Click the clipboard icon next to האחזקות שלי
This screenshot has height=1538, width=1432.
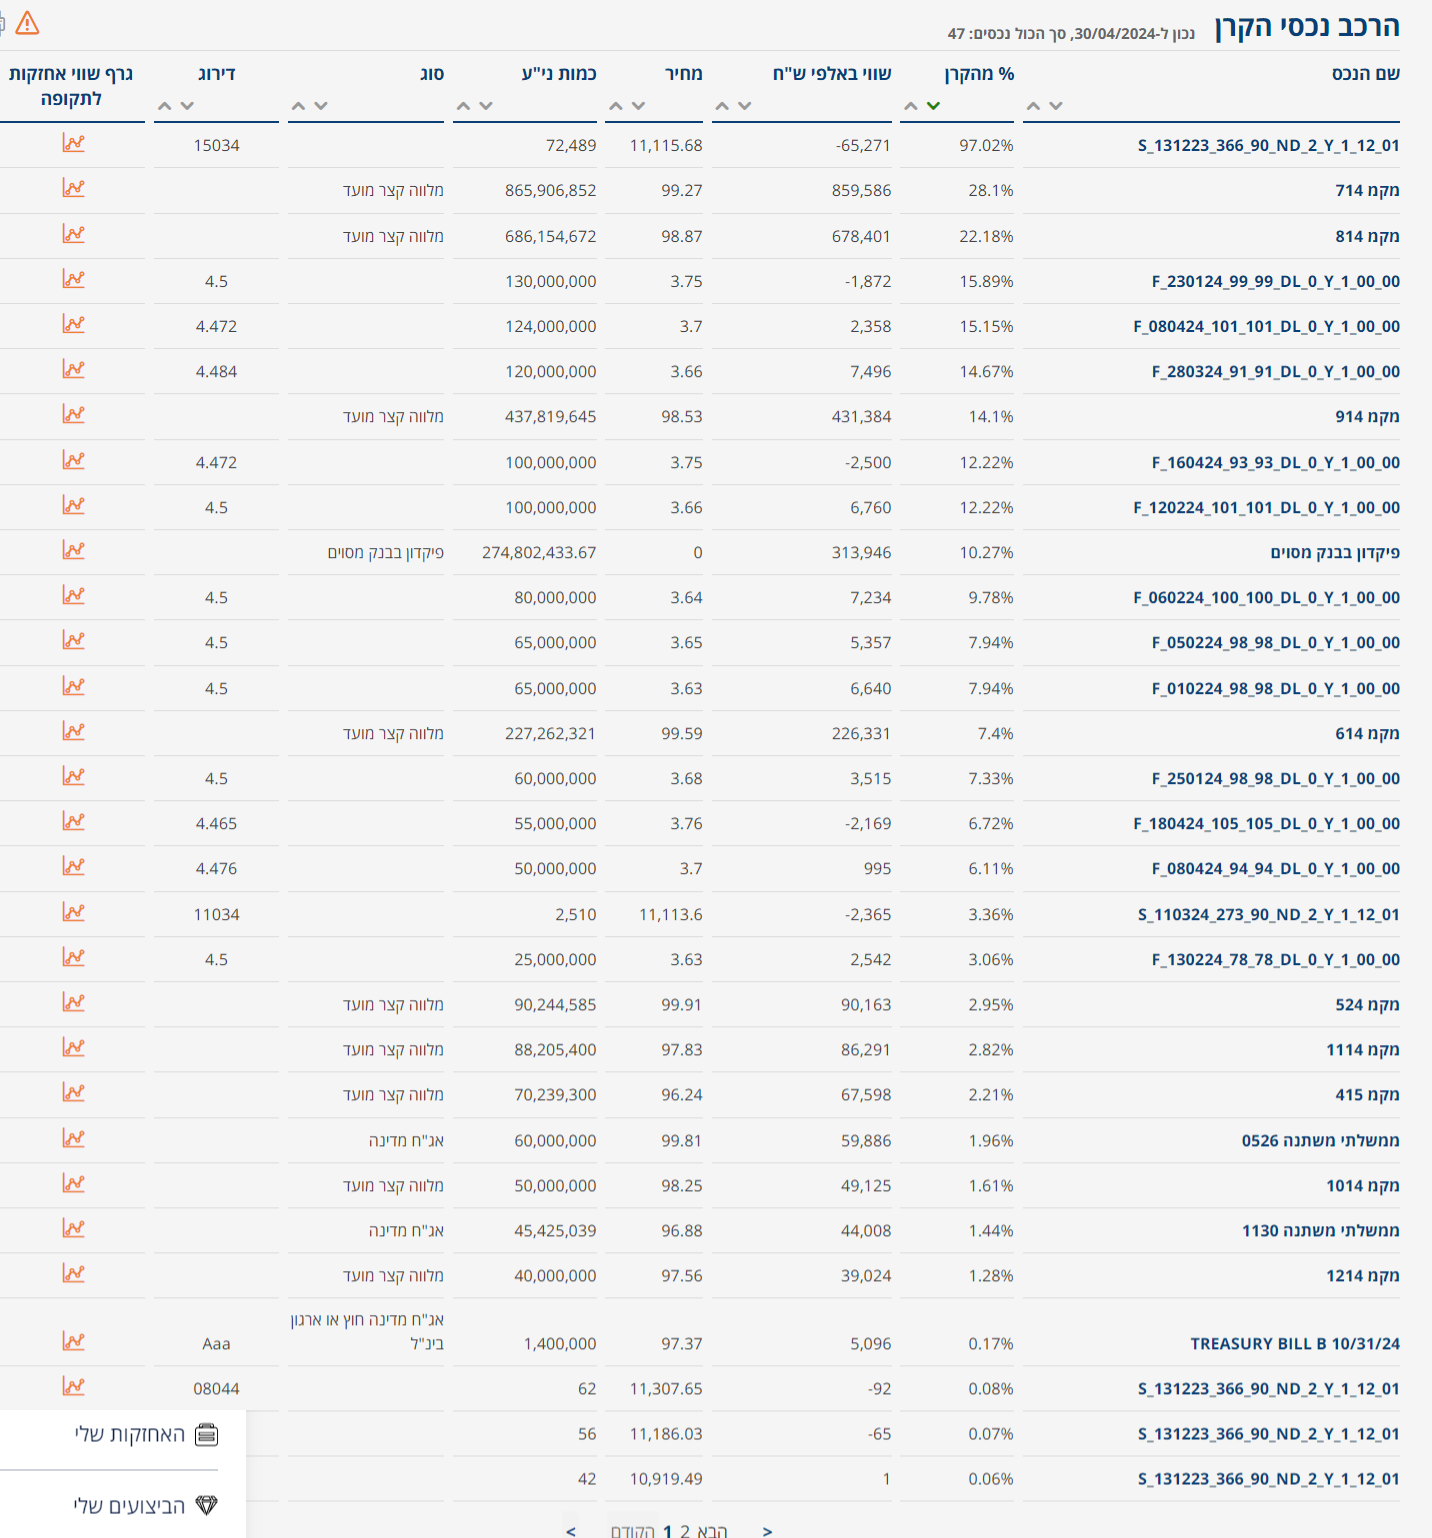(207, 1434)
